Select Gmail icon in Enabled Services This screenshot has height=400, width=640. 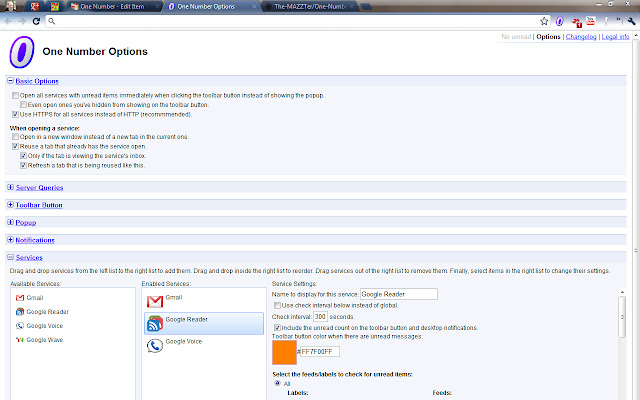tap(155, 302)
